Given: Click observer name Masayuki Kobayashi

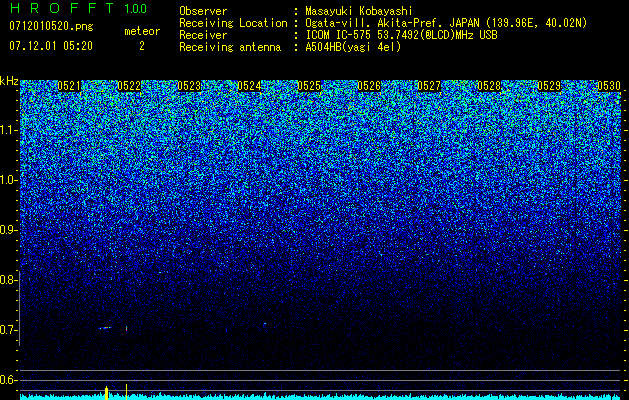Looking at the screenshot, I should click(x=359, y=11).
